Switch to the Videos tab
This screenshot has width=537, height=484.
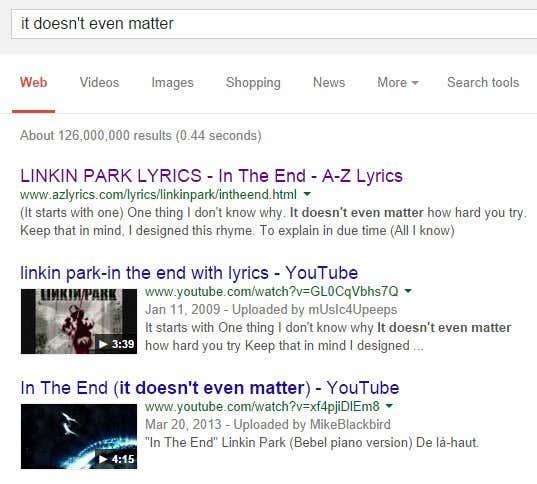tap(99, 83)
